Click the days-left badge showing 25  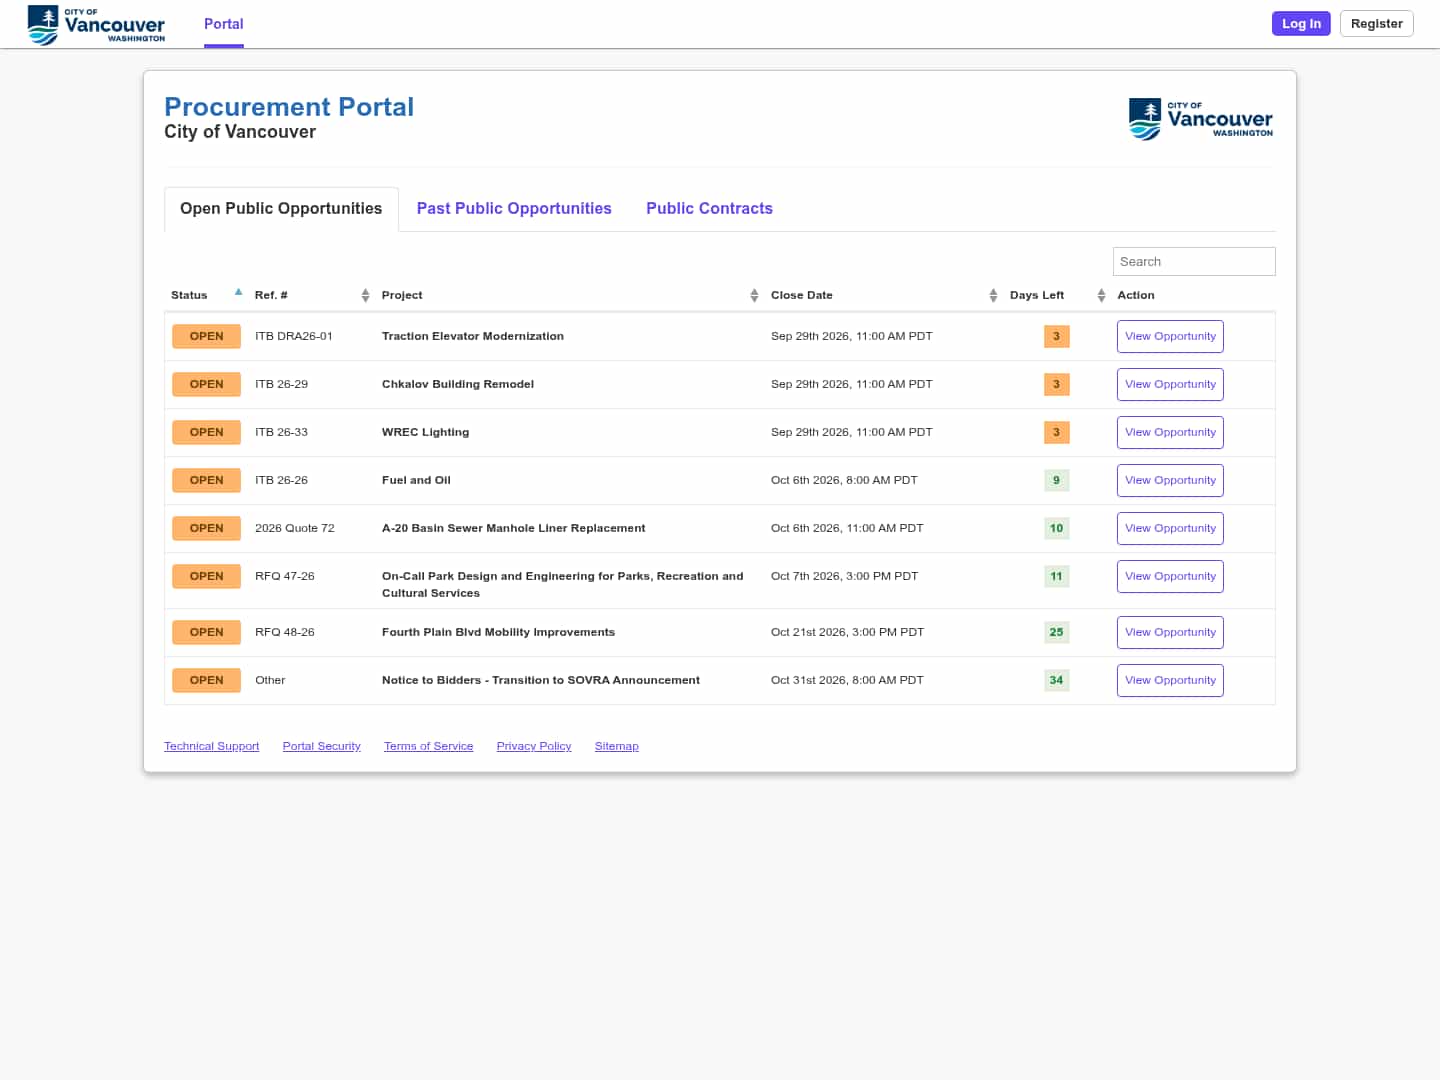(x=1056, y=632)
